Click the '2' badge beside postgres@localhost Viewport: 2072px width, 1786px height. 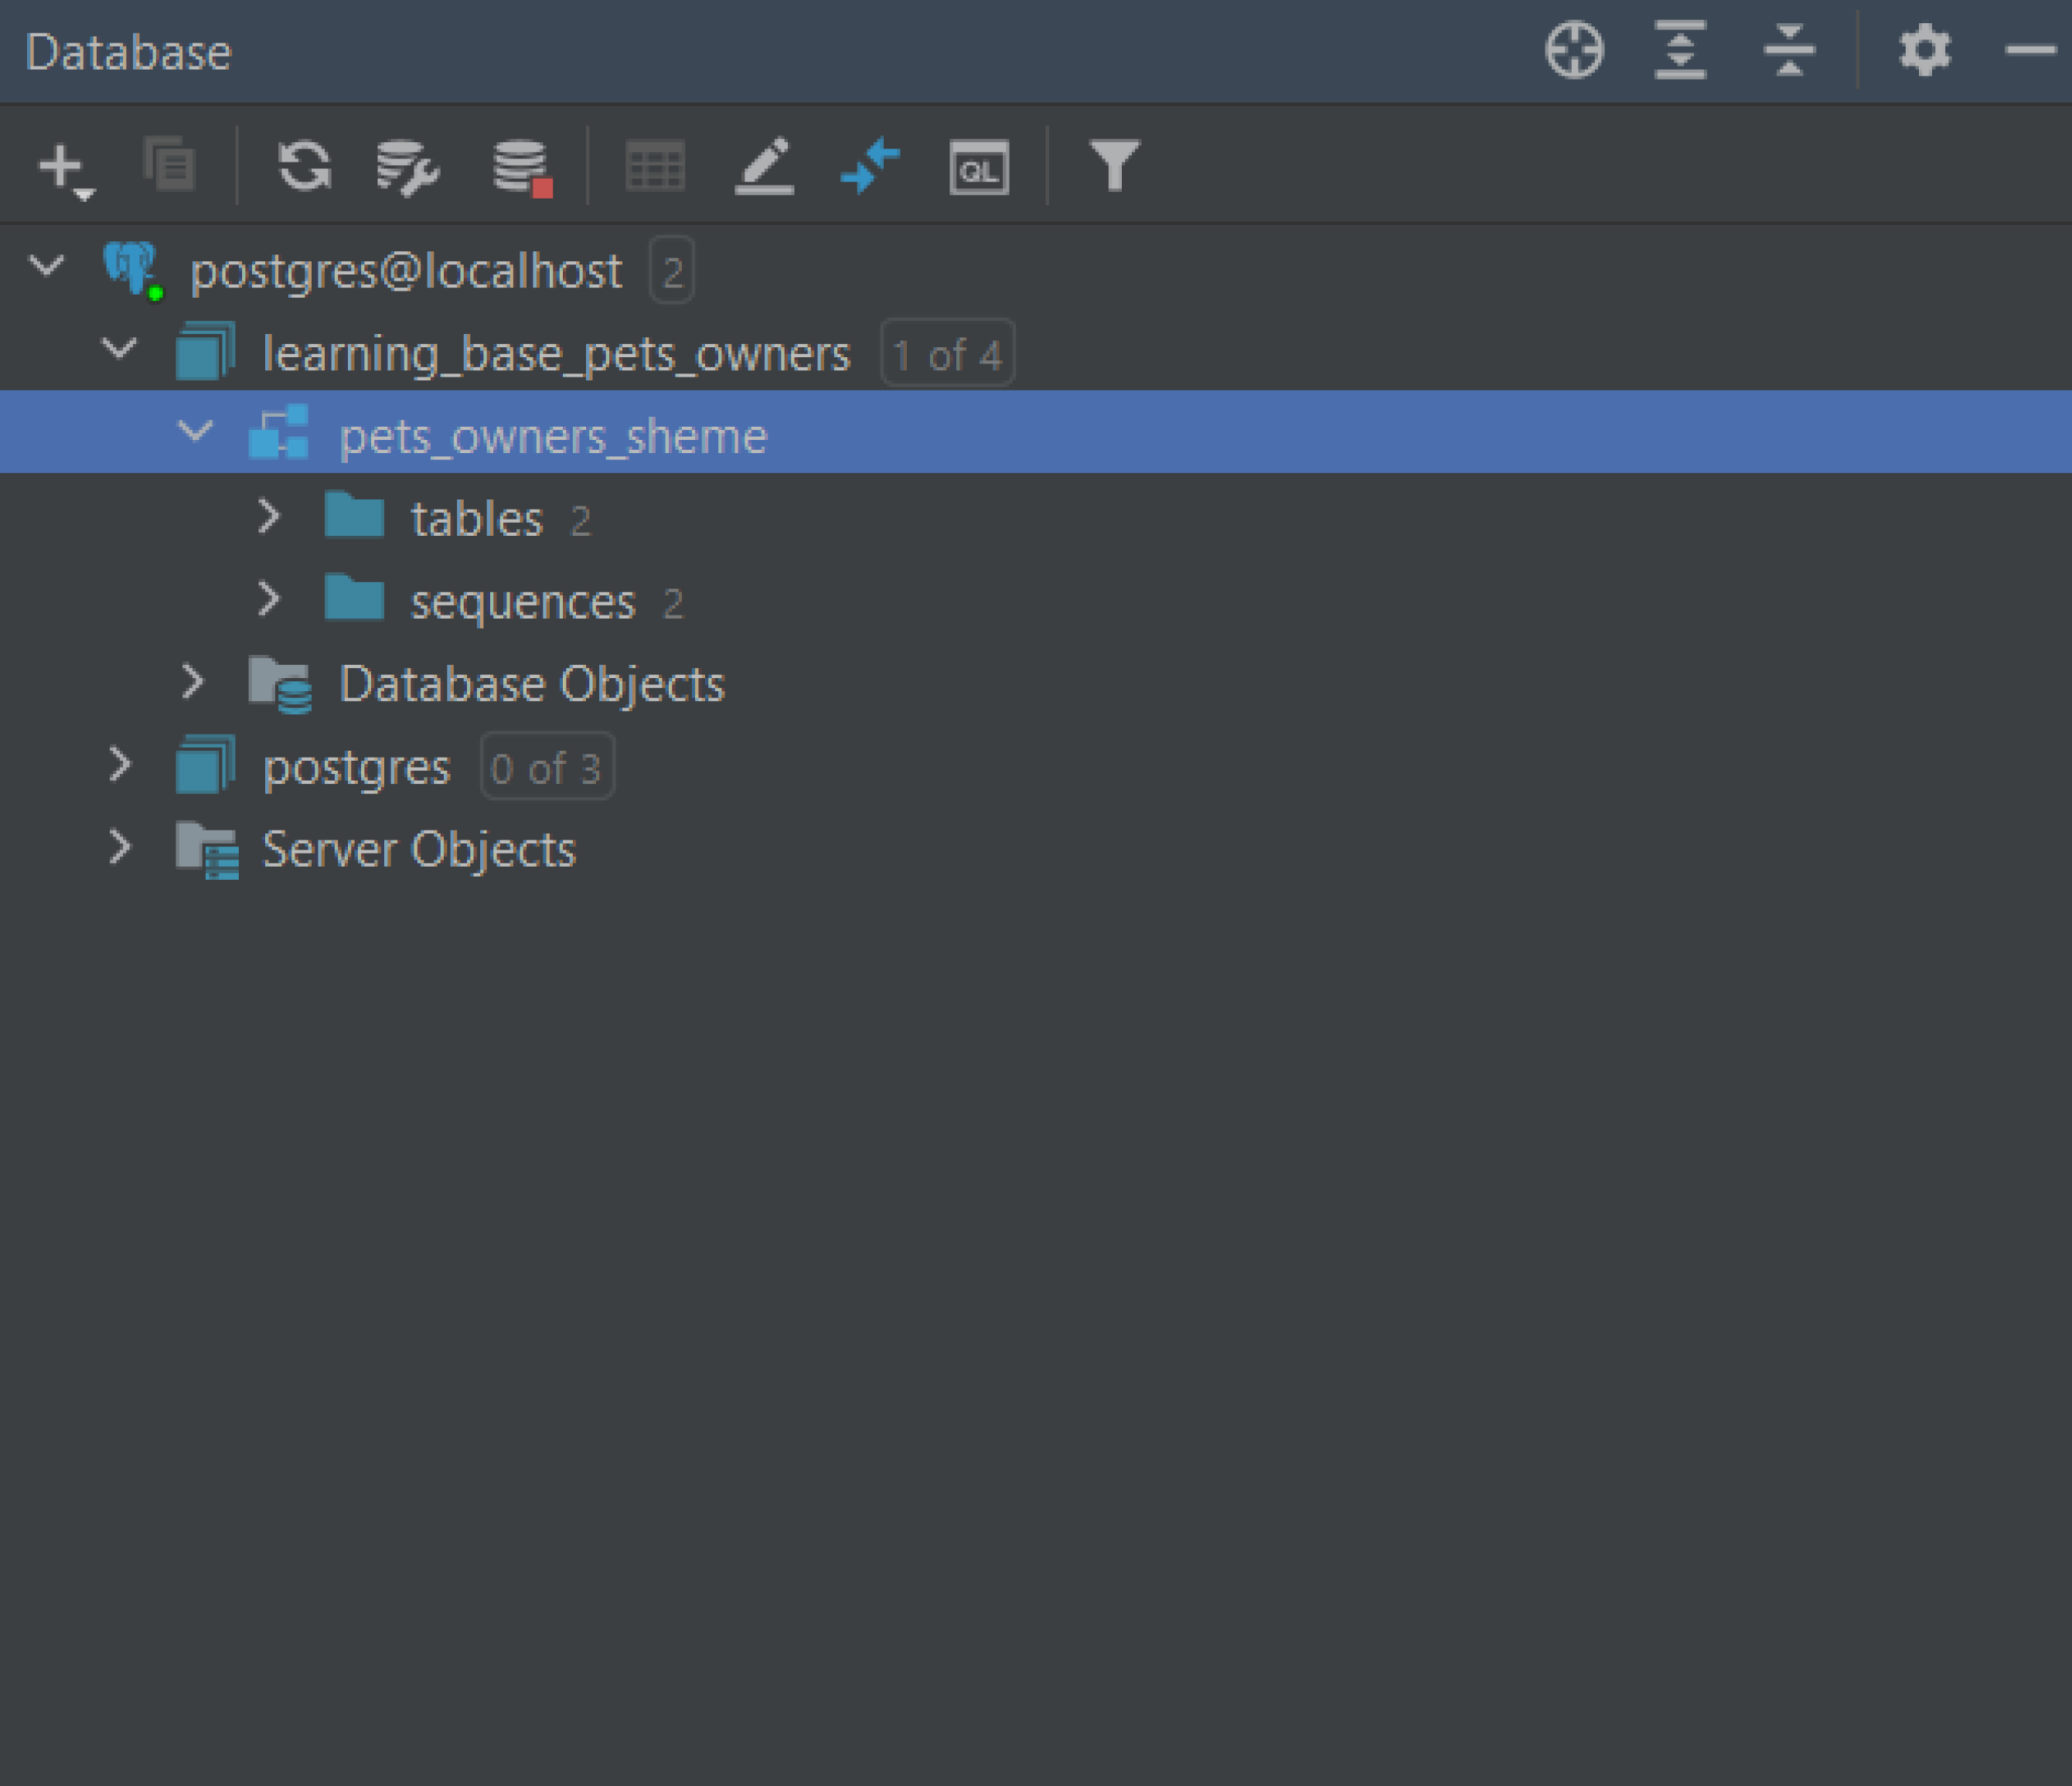click(x=672, y=270)
